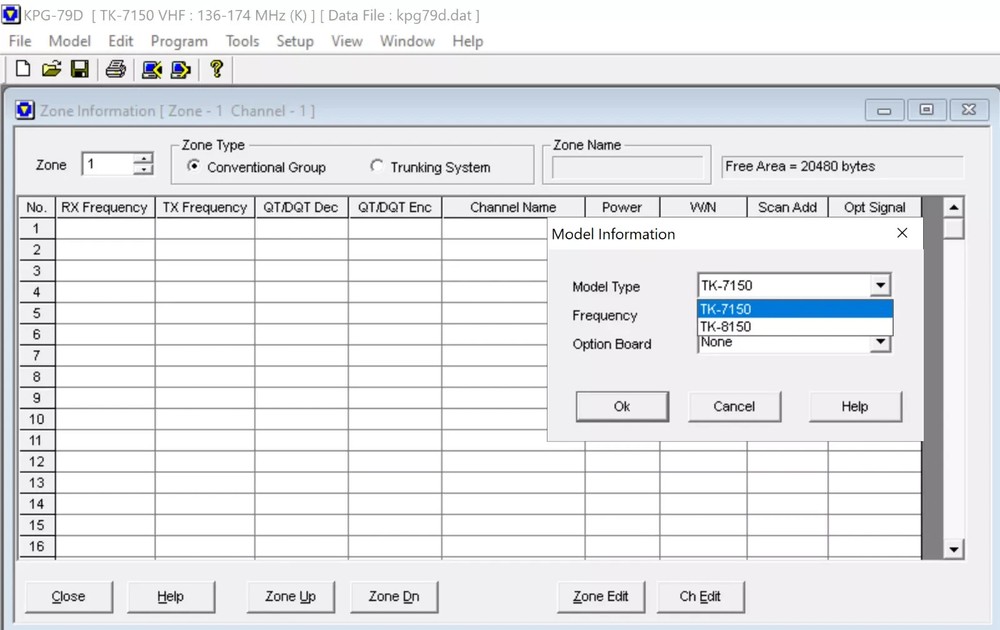This screenshot has width=1000, height=630.
Task: Increase the Zone number with up arrow
Action: tap(144, 159)
